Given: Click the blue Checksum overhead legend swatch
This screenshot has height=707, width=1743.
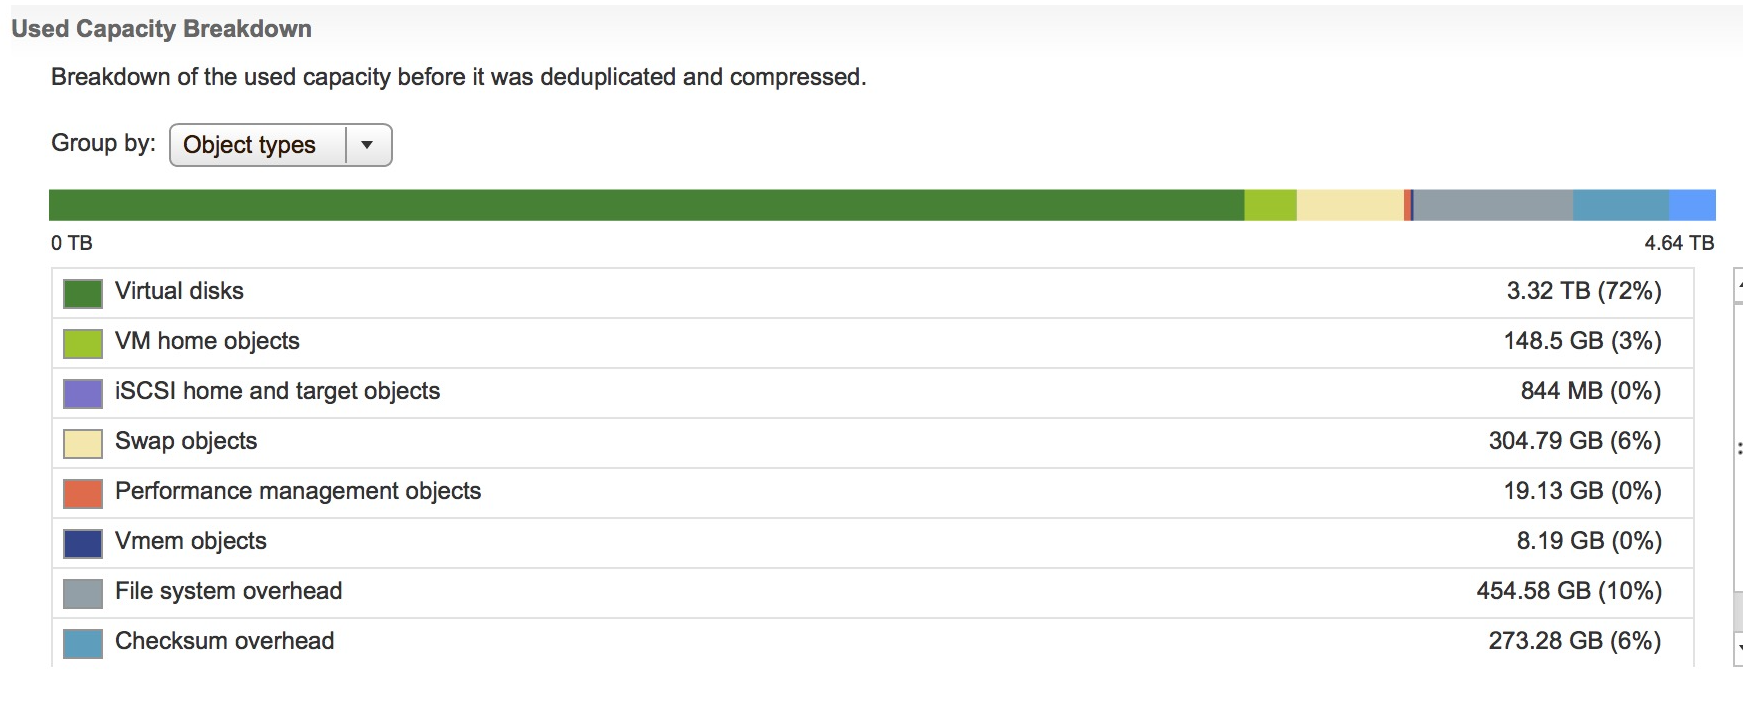Looking at the screenshot, I should (x=82, y=643).
